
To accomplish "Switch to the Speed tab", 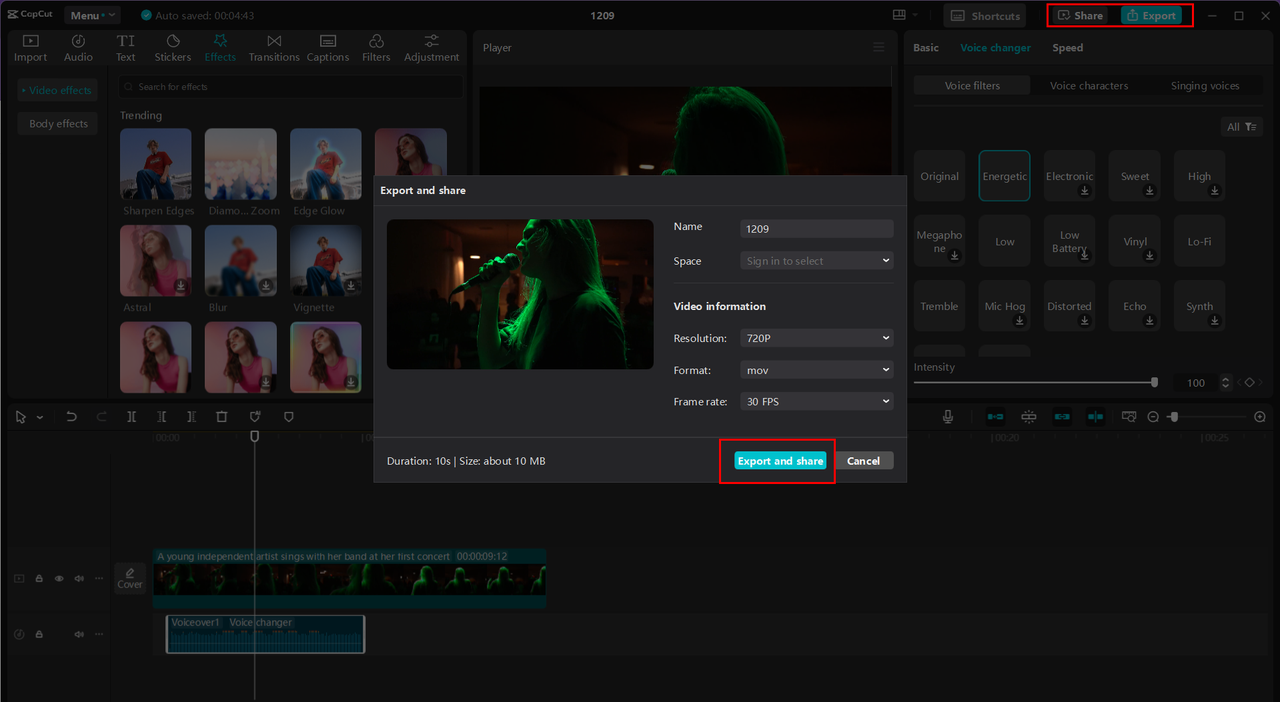I will (1067, 48).
